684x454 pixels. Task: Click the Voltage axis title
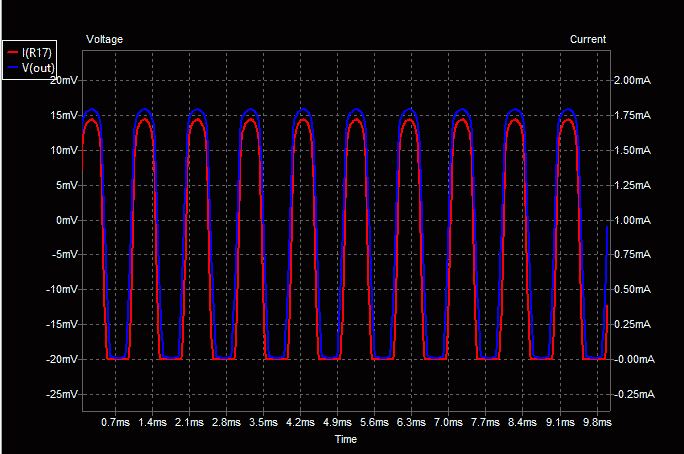click(105, 39)
